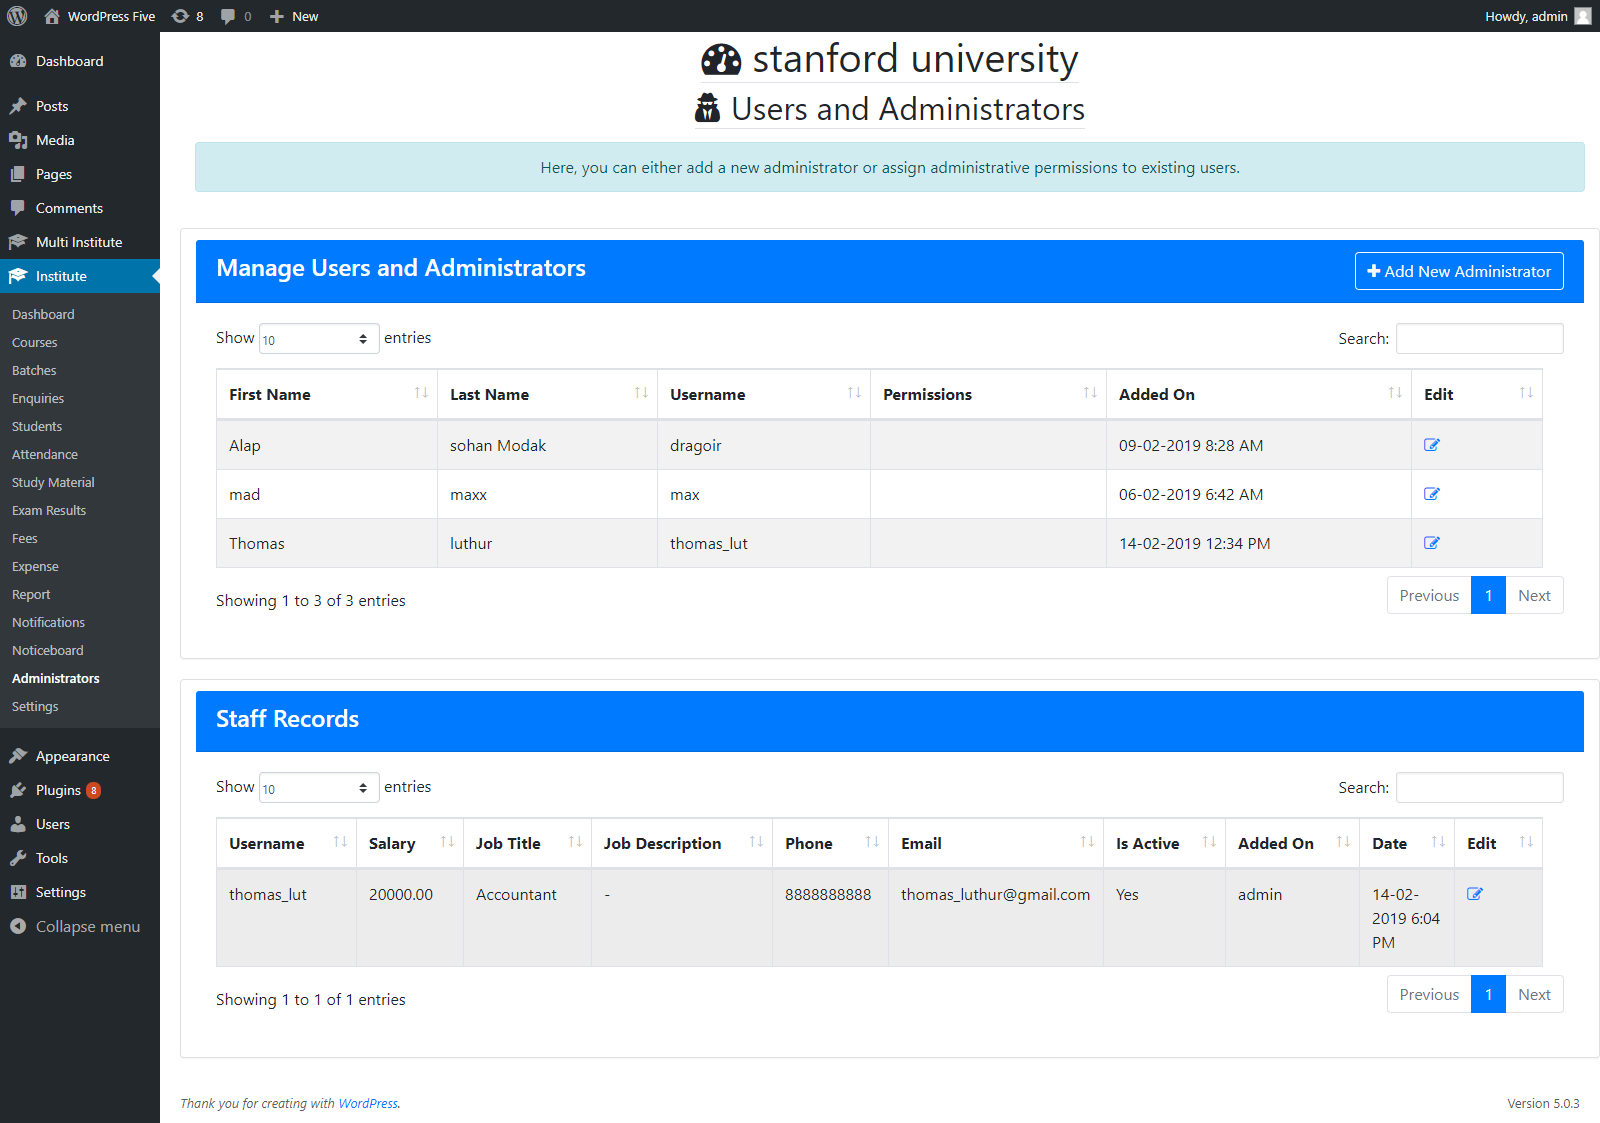The image size is (1600, 1123).
Task: Focus the Staff Records Search field
Action: (1480, 787)
